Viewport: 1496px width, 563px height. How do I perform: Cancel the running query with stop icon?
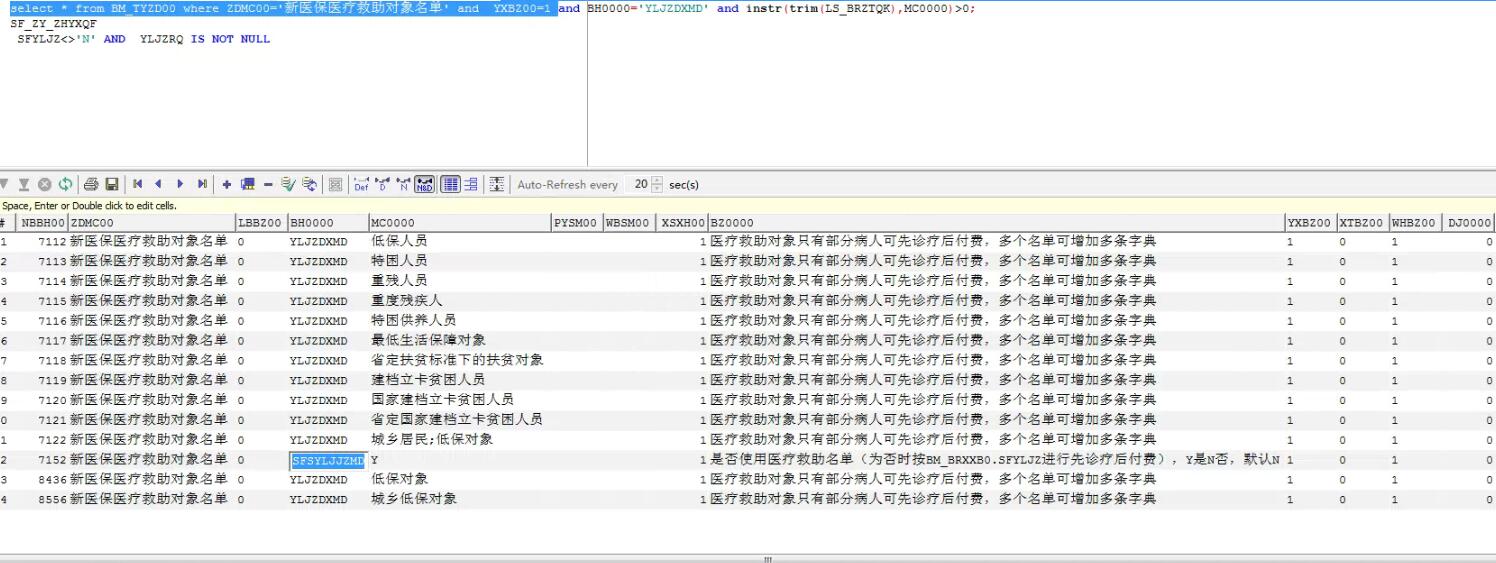point(44,185)
